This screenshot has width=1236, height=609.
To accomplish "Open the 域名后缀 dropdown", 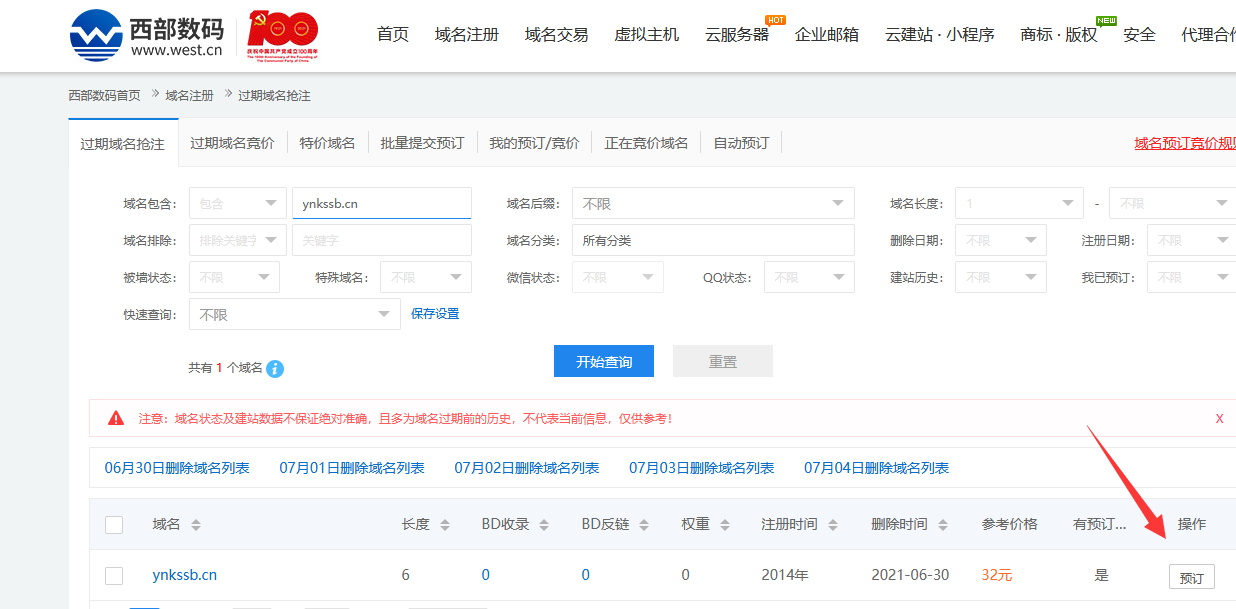I will [x=713, y=203].
